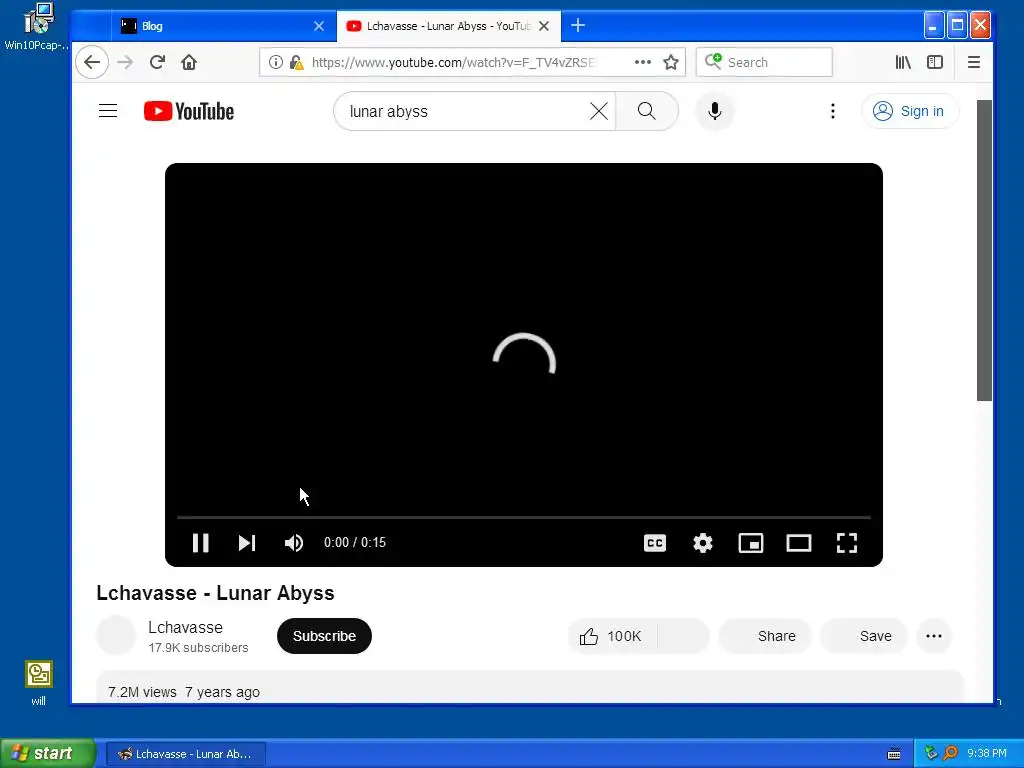1024x768 pixels.
Task: Click the Lchavasse channel avatar
Action: click(x=116, y=635)
